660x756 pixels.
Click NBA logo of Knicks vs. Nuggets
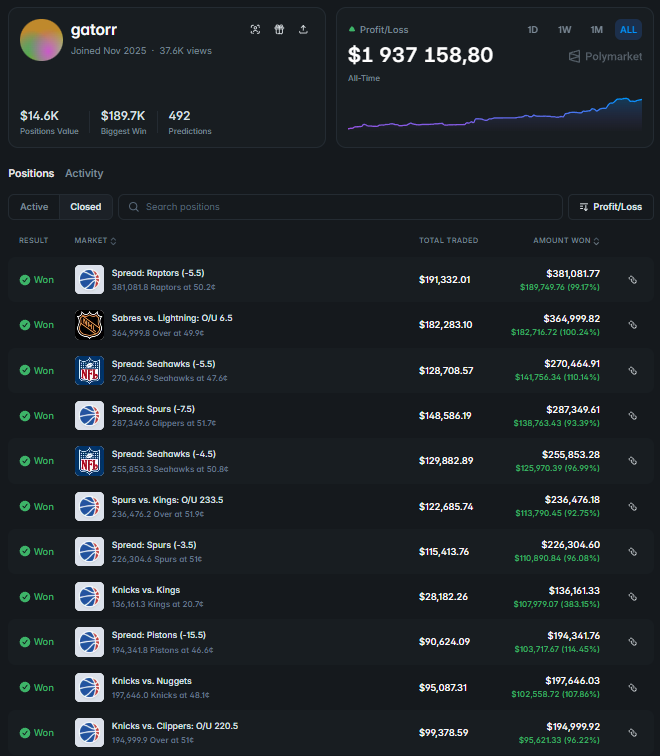pos(89,688)
